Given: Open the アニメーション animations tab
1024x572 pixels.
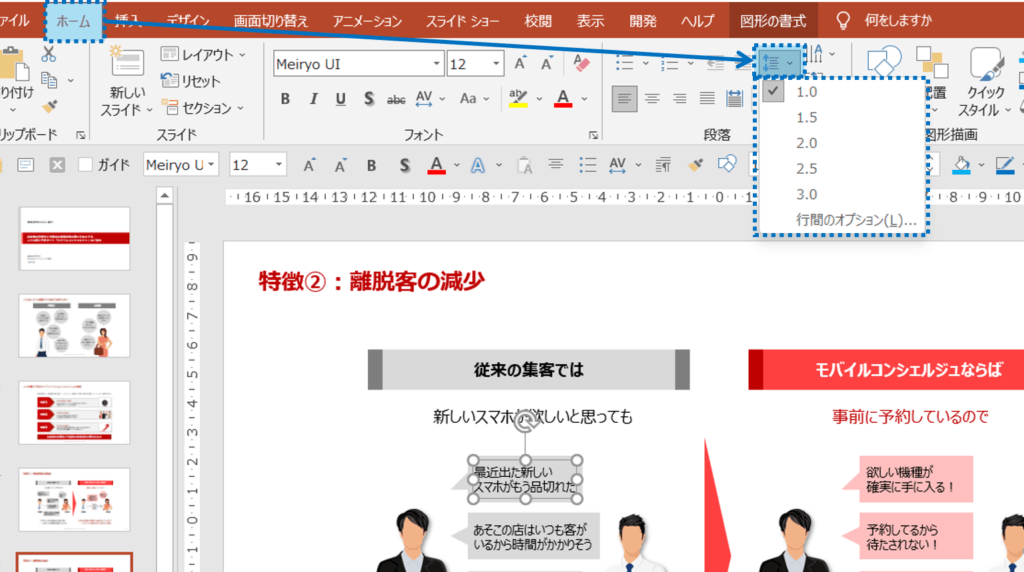Looking at the screenshot, I should point(367,21).
